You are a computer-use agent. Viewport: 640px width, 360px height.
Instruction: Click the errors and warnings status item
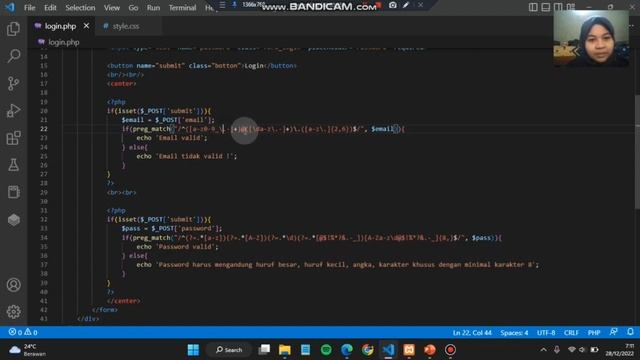[23, 332]
